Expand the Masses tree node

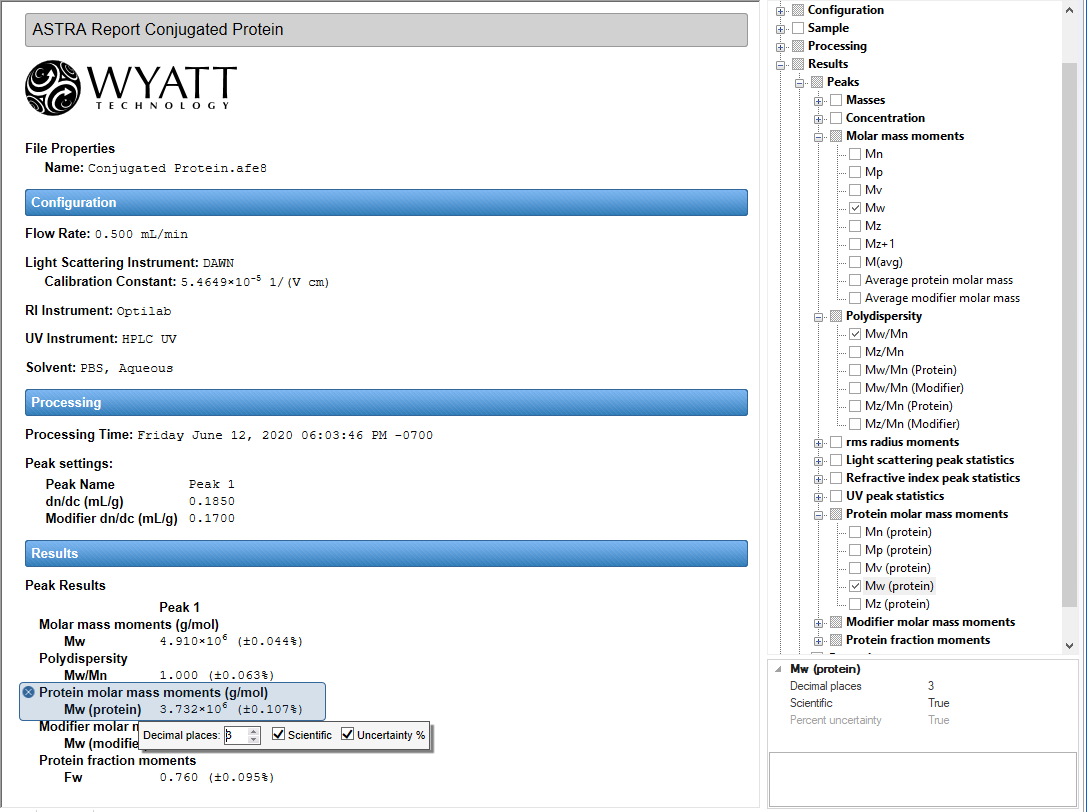coord(819,100)
